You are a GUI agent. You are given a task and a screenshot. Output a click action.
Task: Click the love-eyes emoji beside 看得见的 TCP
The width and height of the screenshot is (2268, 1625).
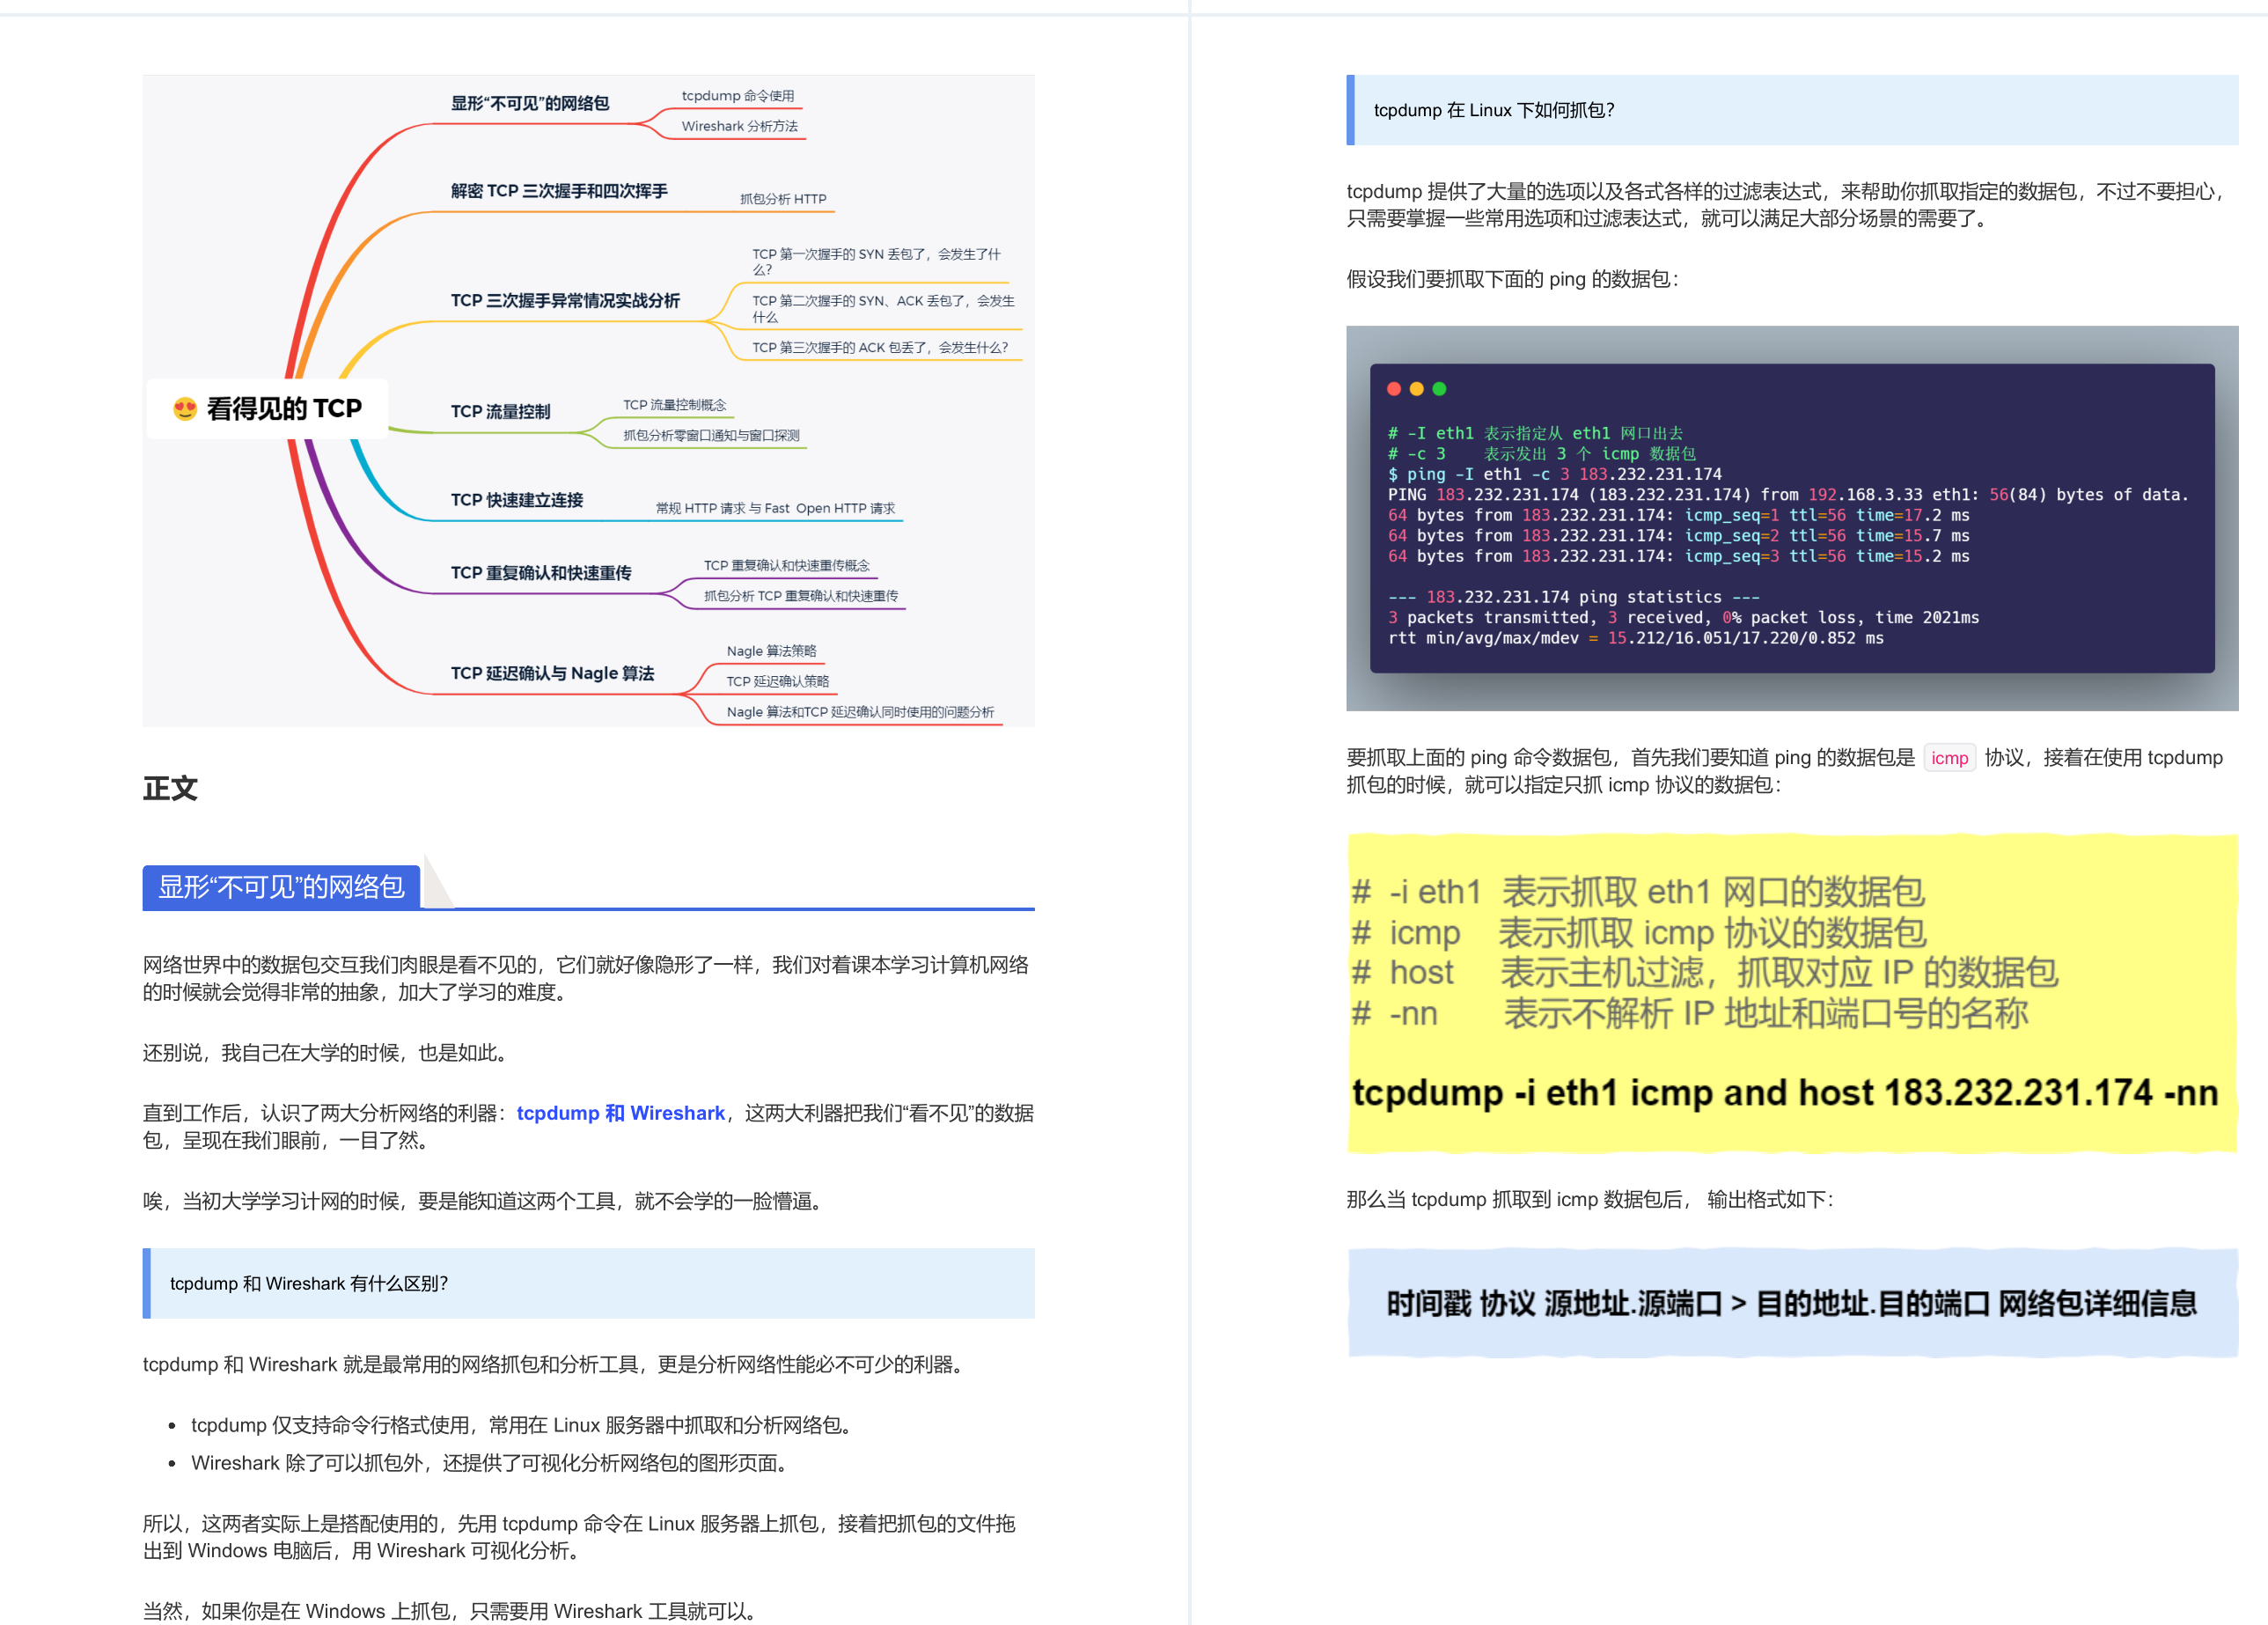point(185,409)
